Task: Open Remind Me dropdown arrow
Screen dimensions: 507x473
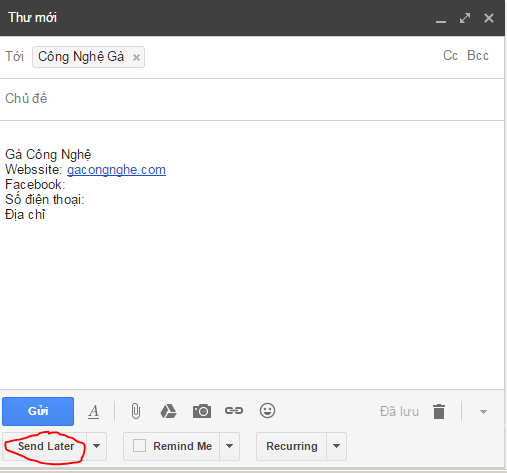Action: [x=229, y=446]
